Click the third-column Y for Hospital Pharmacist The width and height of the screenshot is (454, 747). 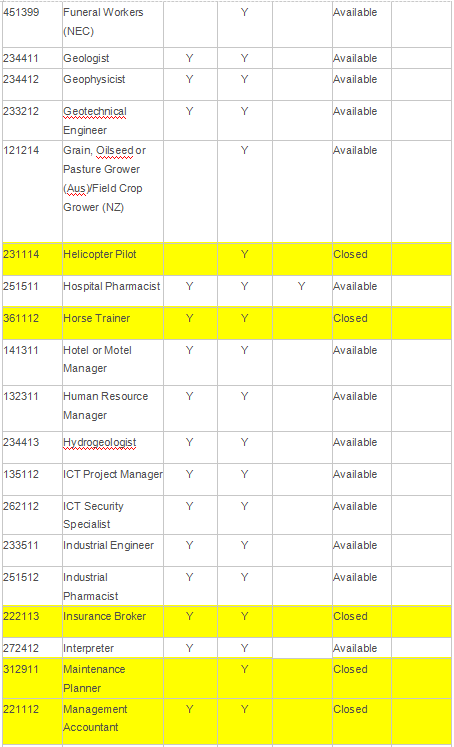click(302, 286)
